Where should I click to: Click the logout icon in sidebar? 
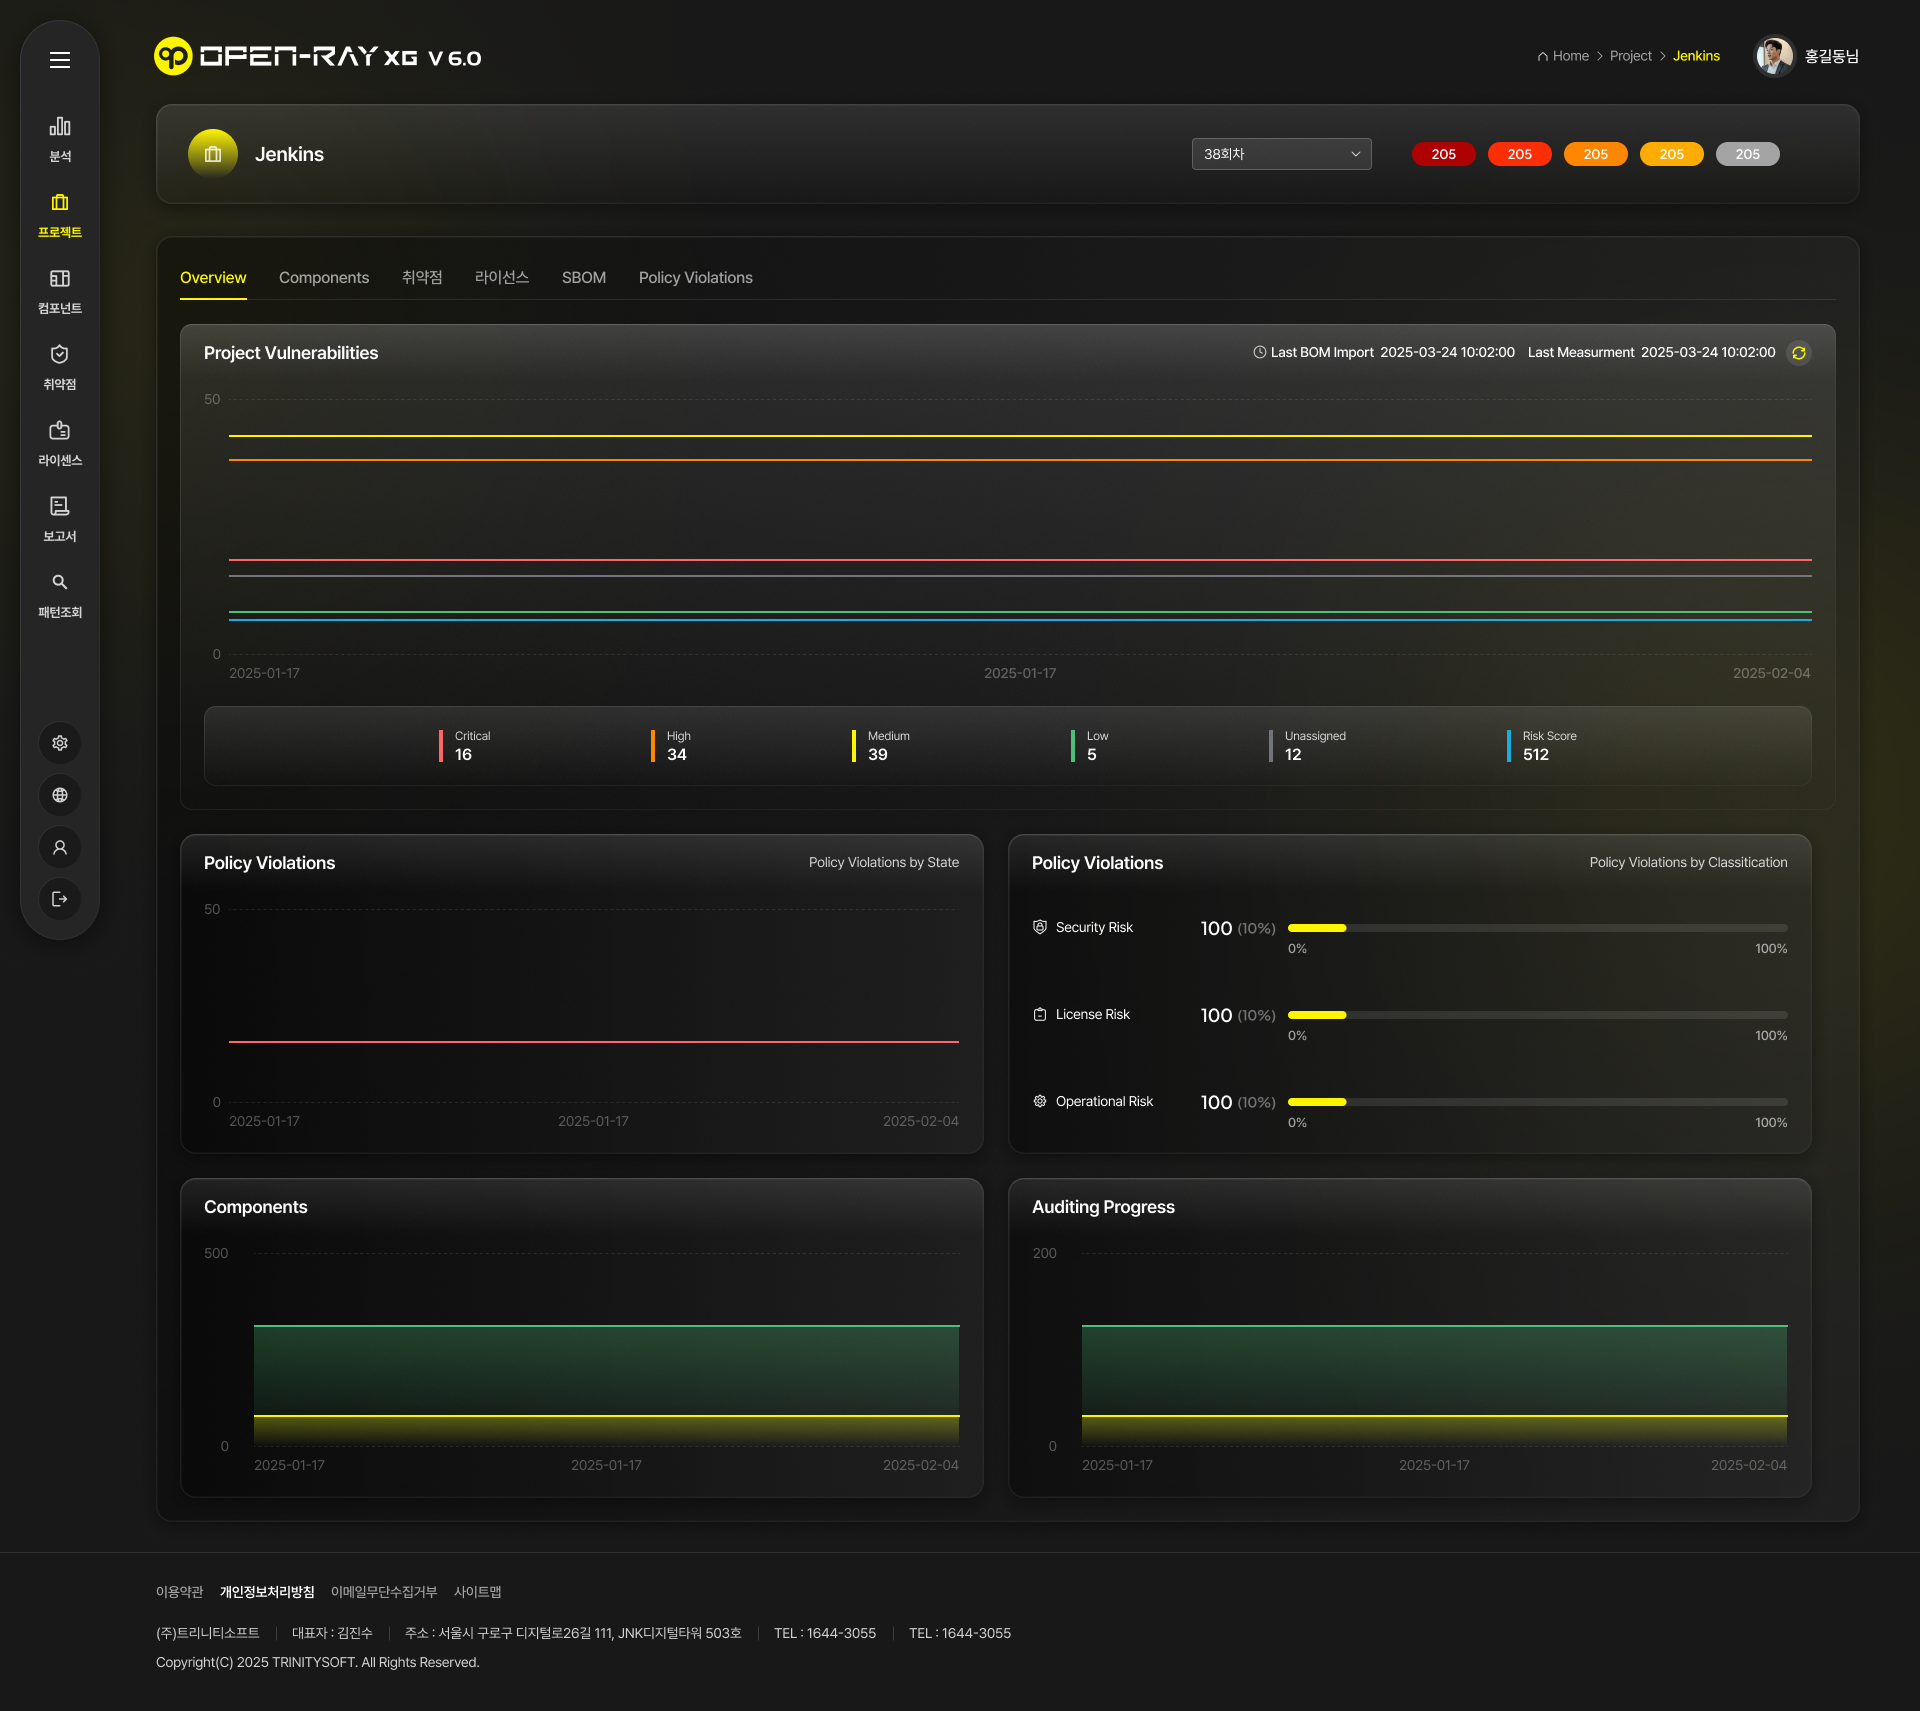[60, 899]
